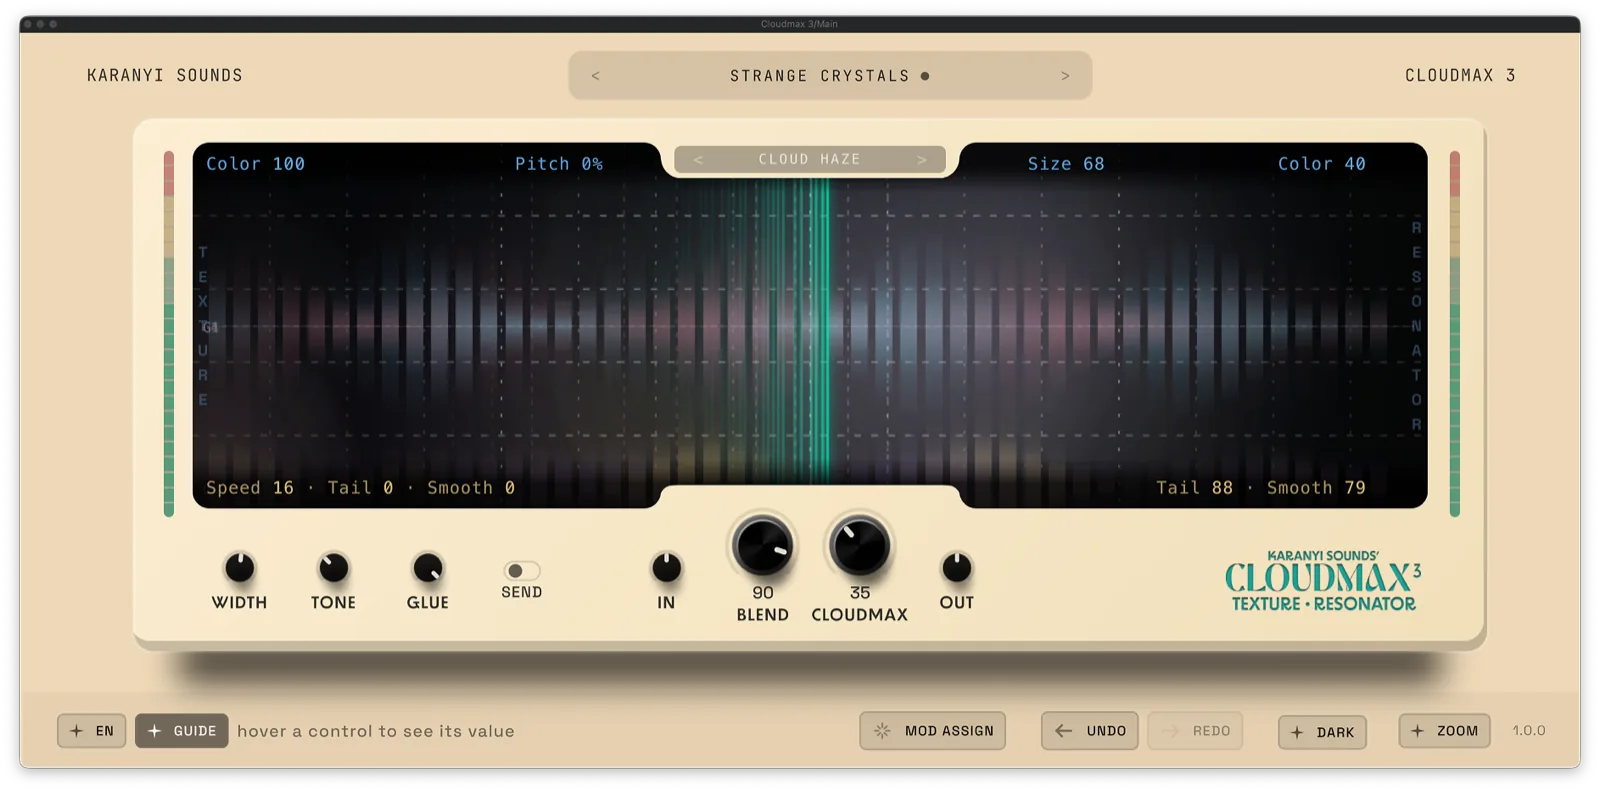The image size is (1600, 791).
Task: Toggle the GUIDE button
Action: (x=182, y=731)
